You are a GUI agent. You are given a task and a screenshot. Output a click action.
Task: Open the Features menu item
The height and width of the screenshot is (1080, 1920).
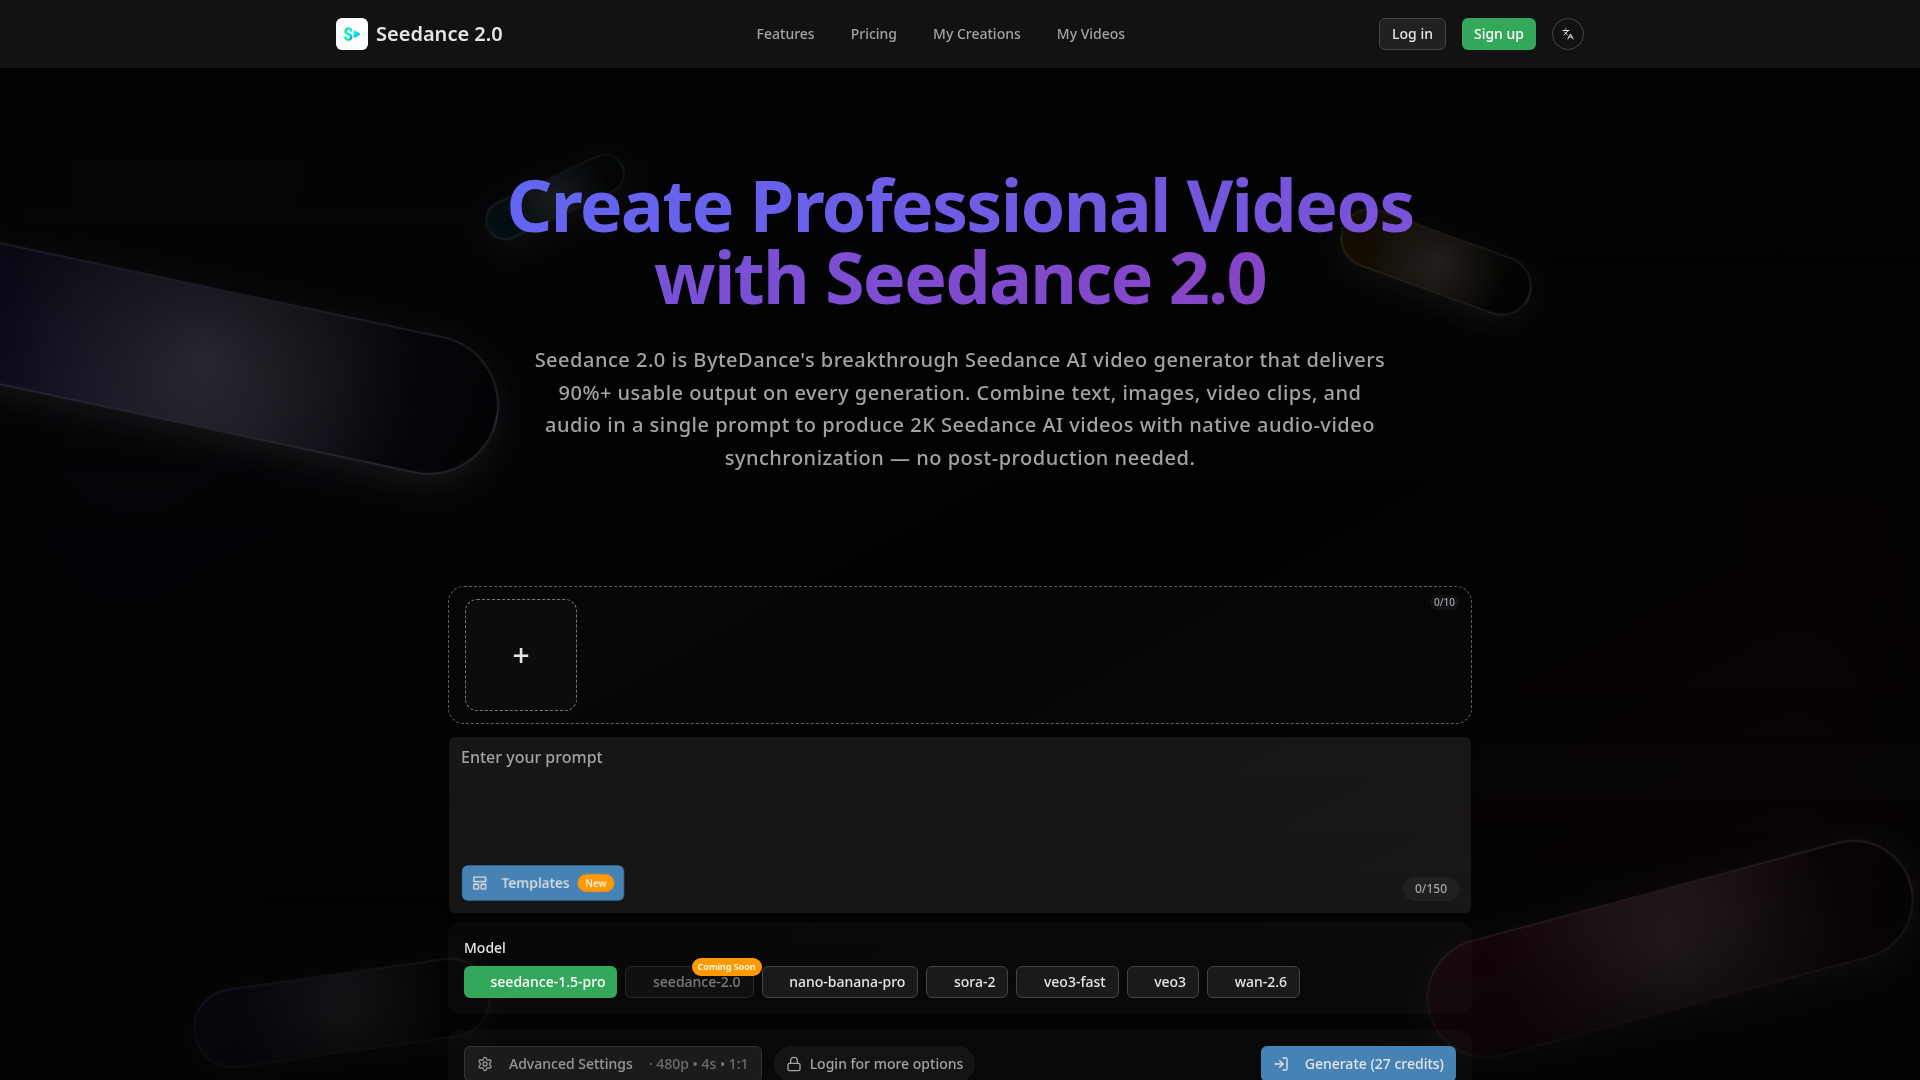tap(785, 34)
